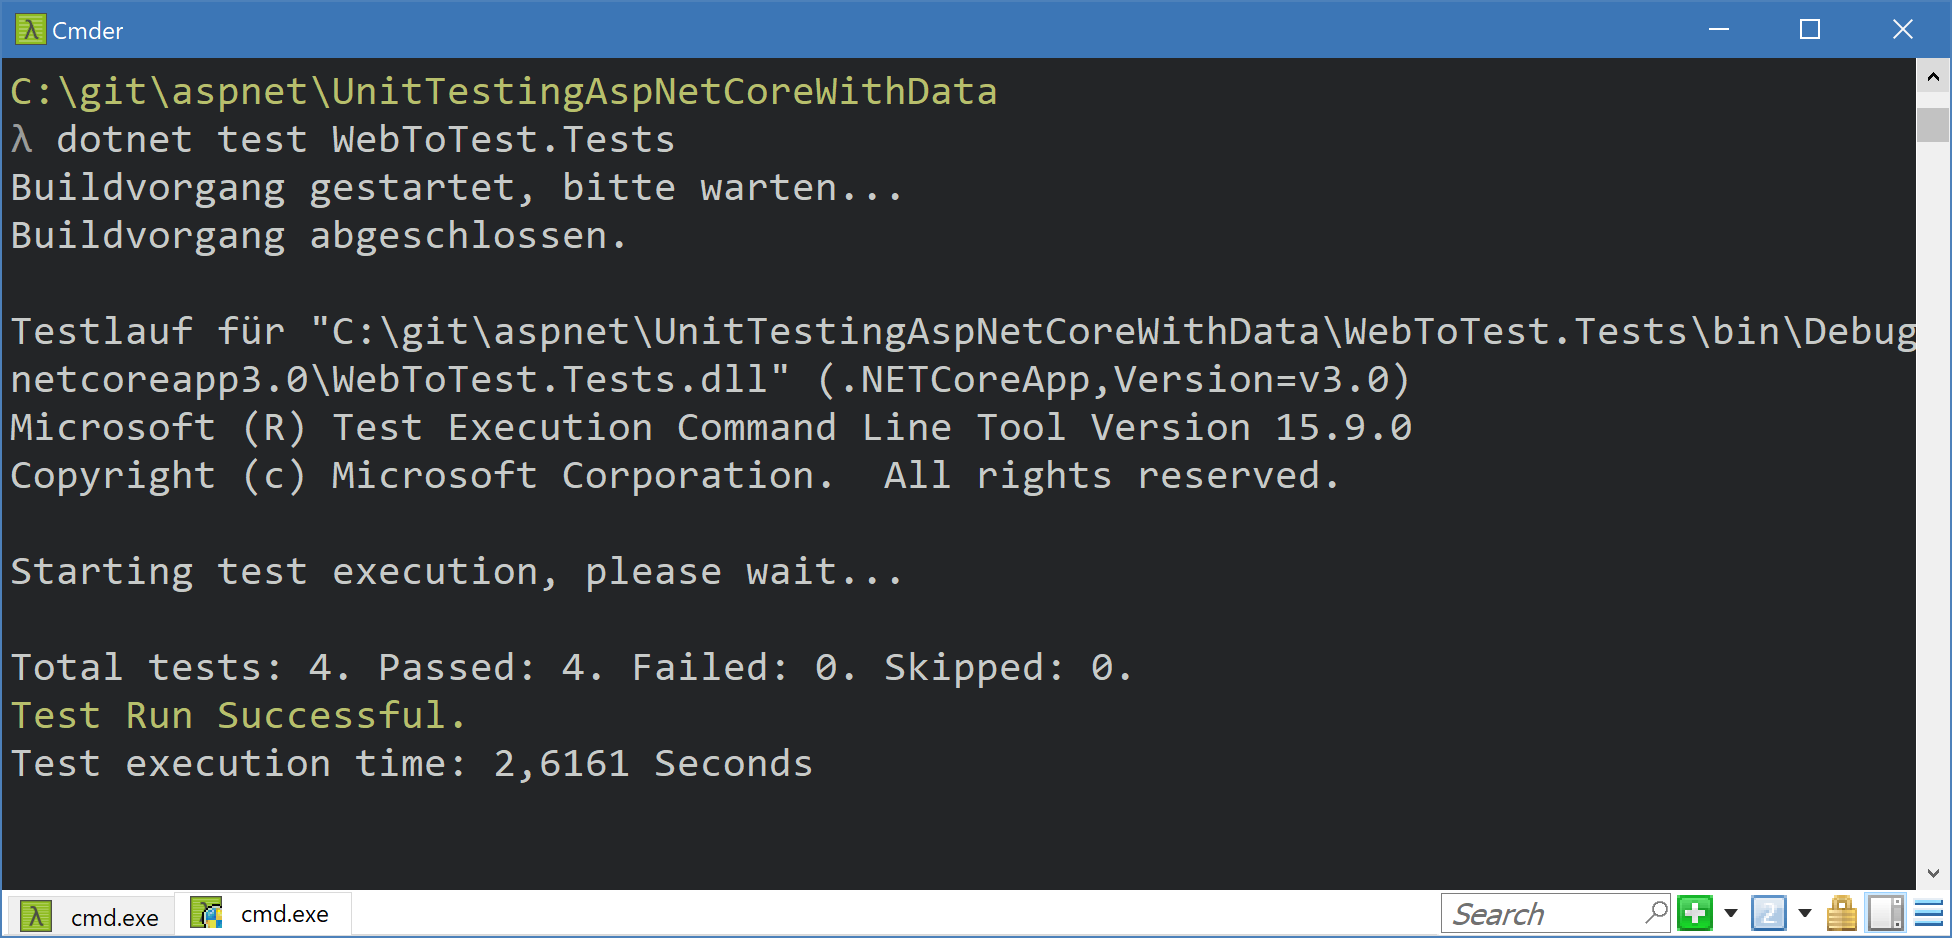Close the Cmder window
This screenshot has height=938, width=1952.
click(1903, 30)
